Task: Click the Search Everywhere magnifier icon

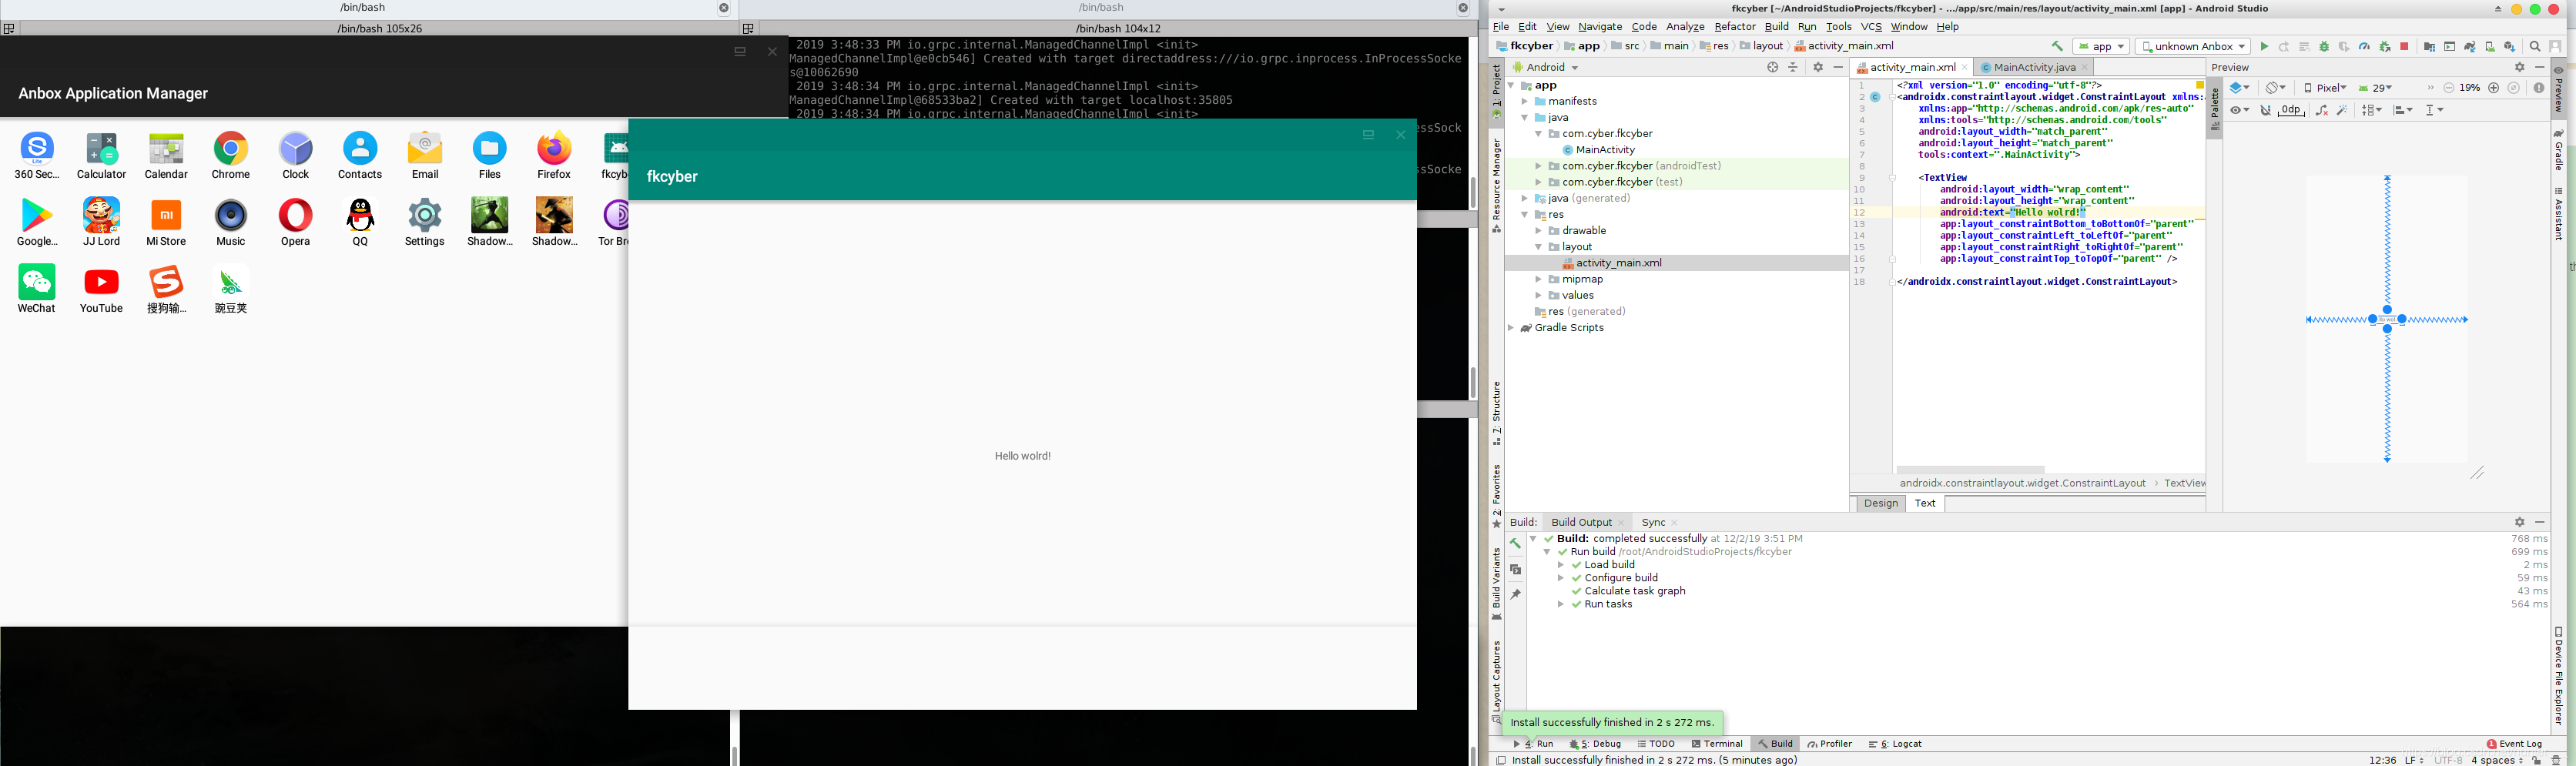Action: point(2535,47)
